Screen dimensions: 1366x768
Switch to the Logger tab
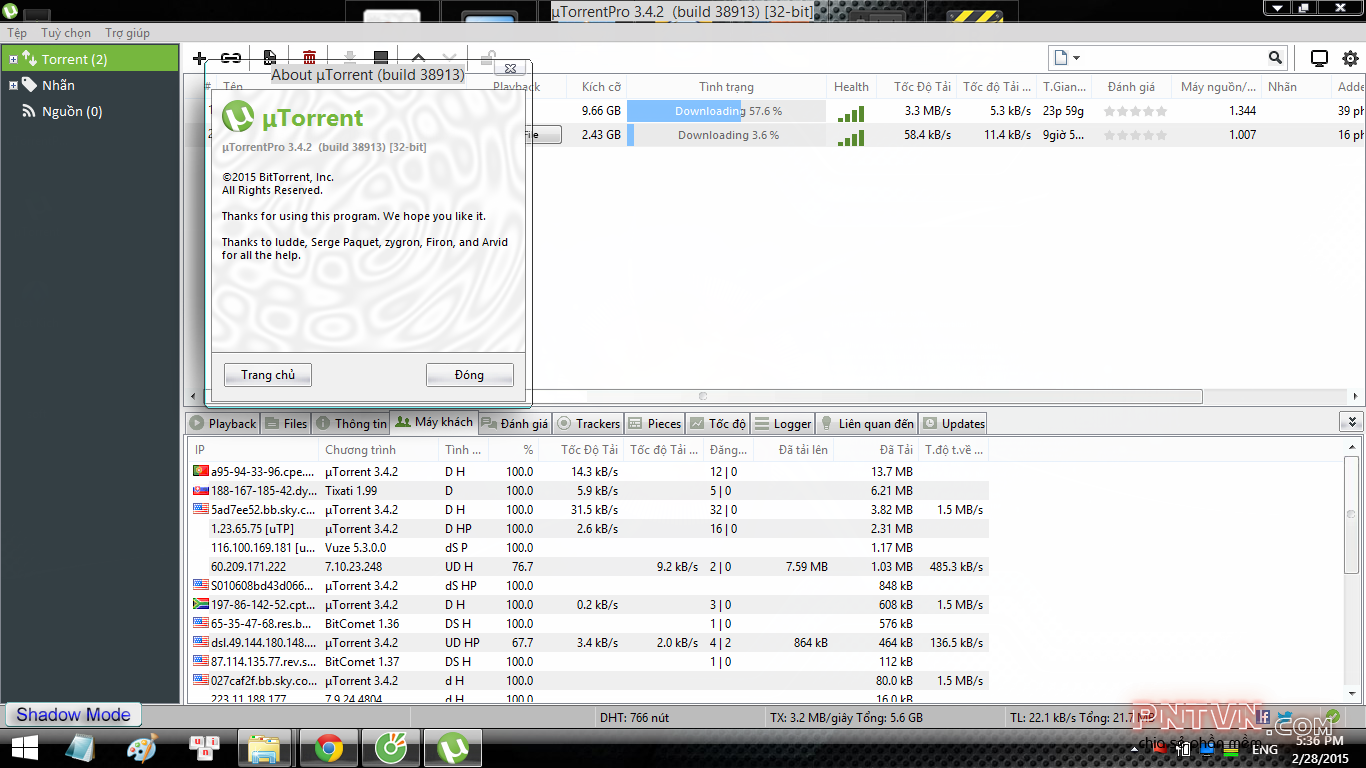point(783,423)
